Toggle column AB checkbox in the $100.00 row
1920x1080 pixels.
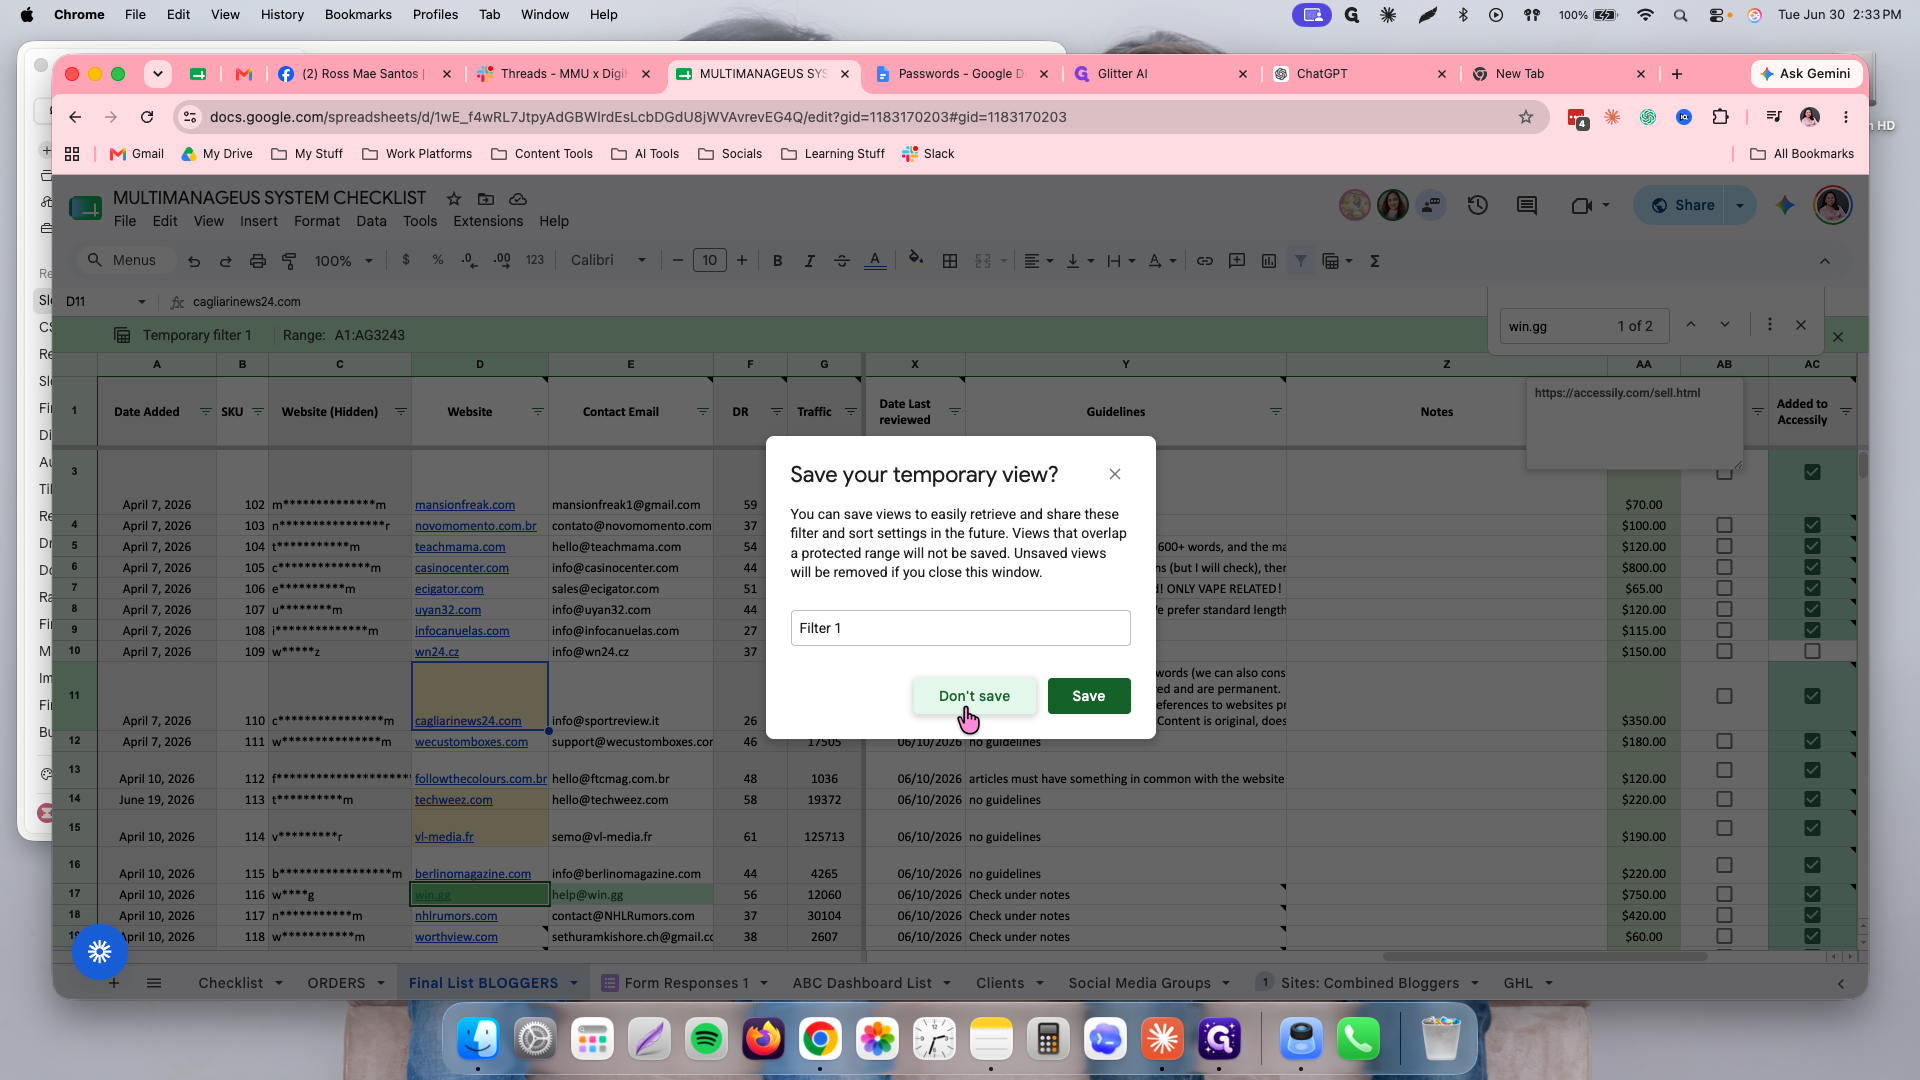tap(1724, 525)
